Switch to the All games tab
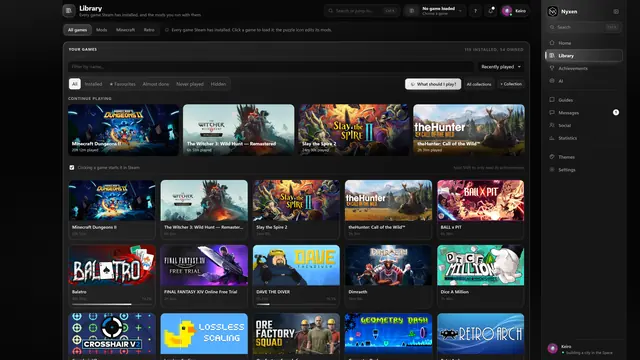640x360 pixels. (78, 30)
